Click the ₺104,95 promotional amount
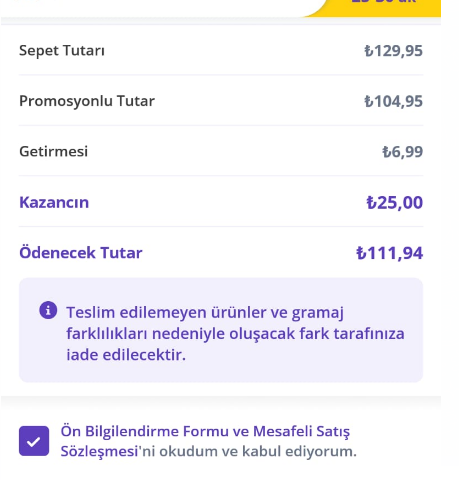 393,101
